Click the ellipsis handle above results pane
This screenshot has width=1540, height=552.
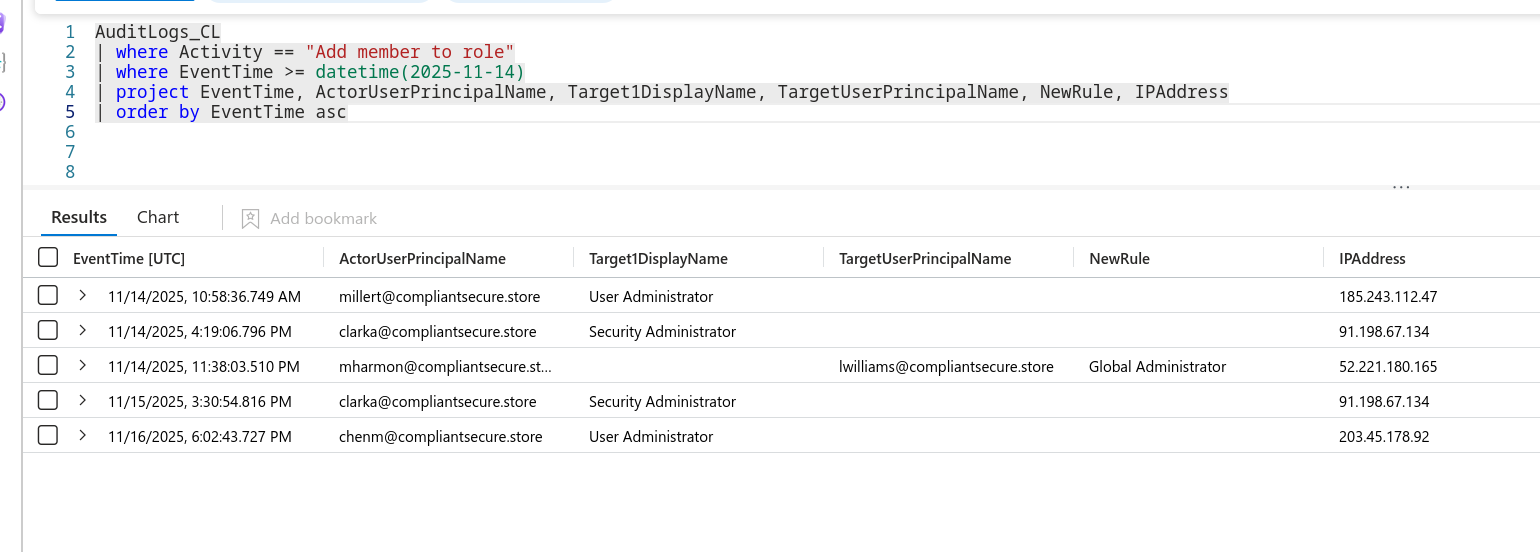pos(1401,187)
